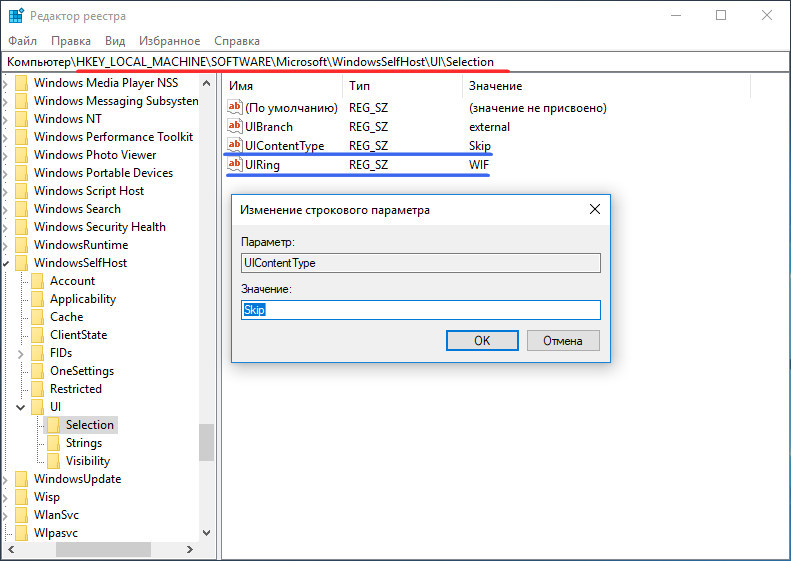Open the Справка menu
The height and width of the screenshot is (561, 791).
click(237, 41)
